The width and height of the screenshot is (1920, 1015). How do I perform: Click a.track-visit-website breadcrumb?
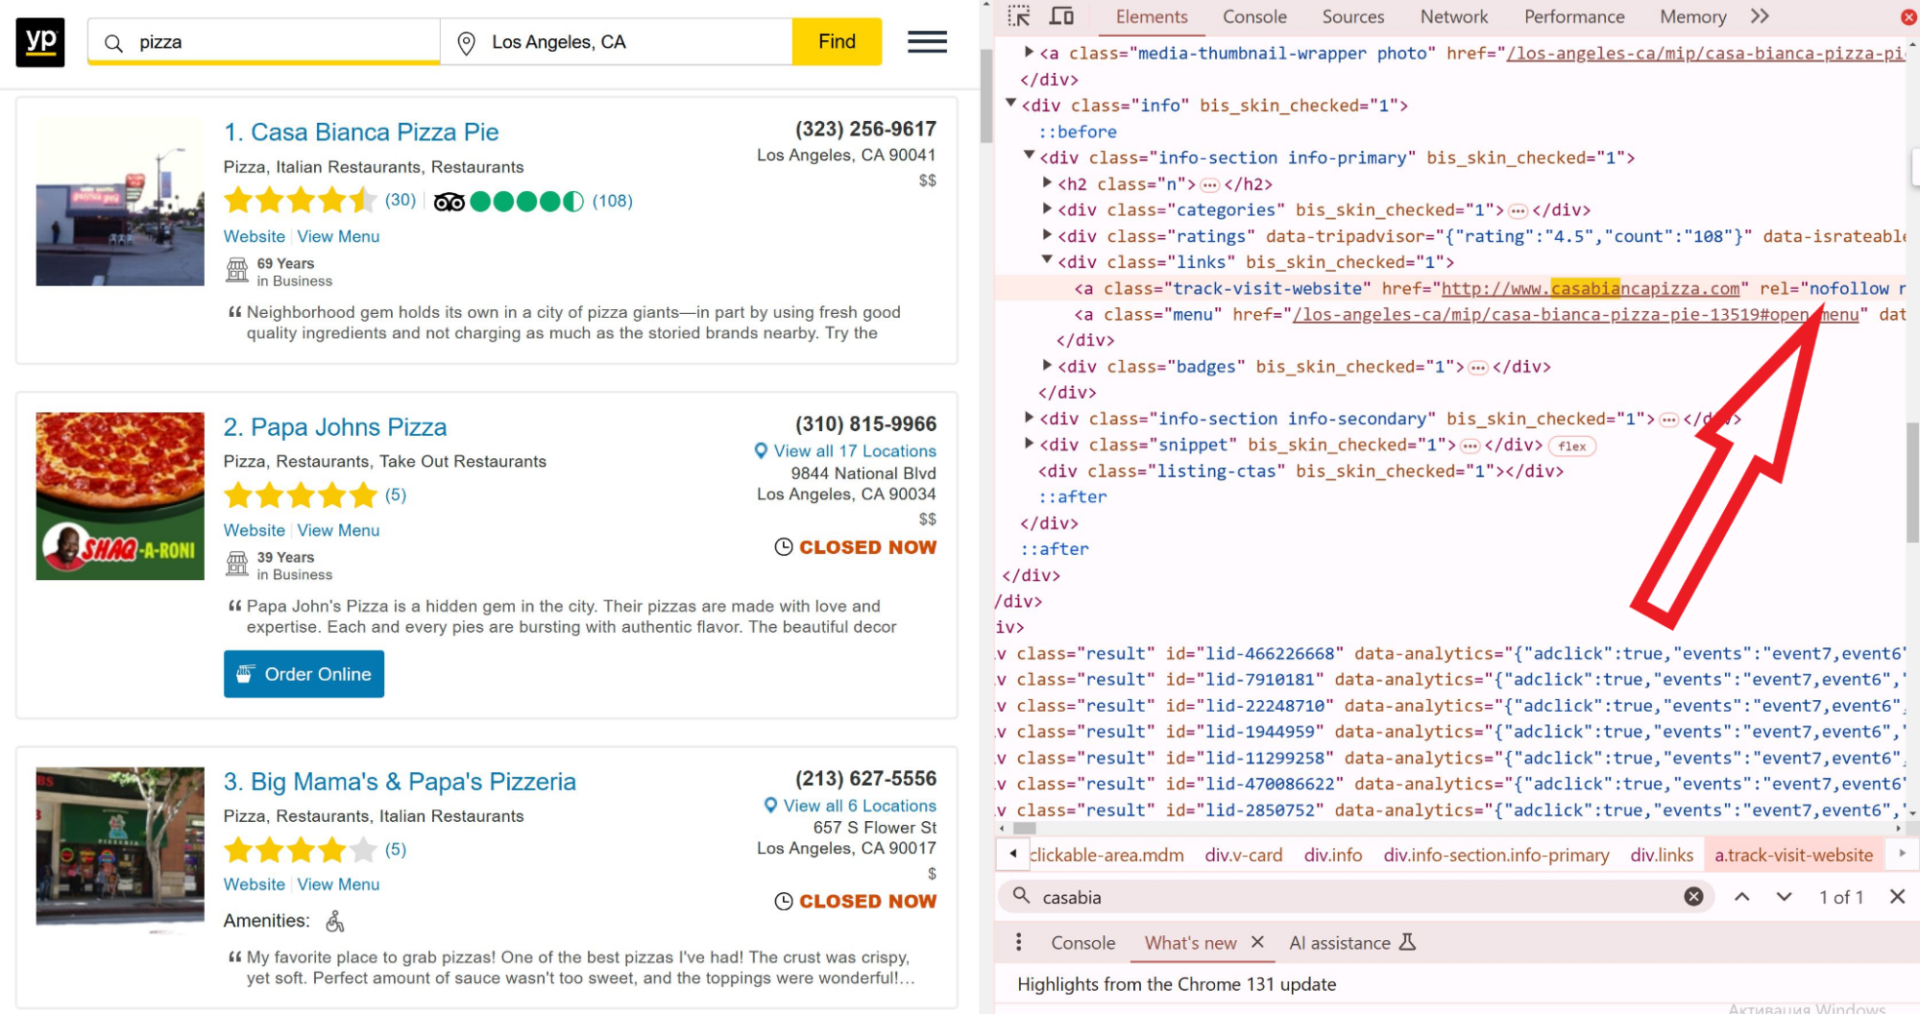point(1794,856)
